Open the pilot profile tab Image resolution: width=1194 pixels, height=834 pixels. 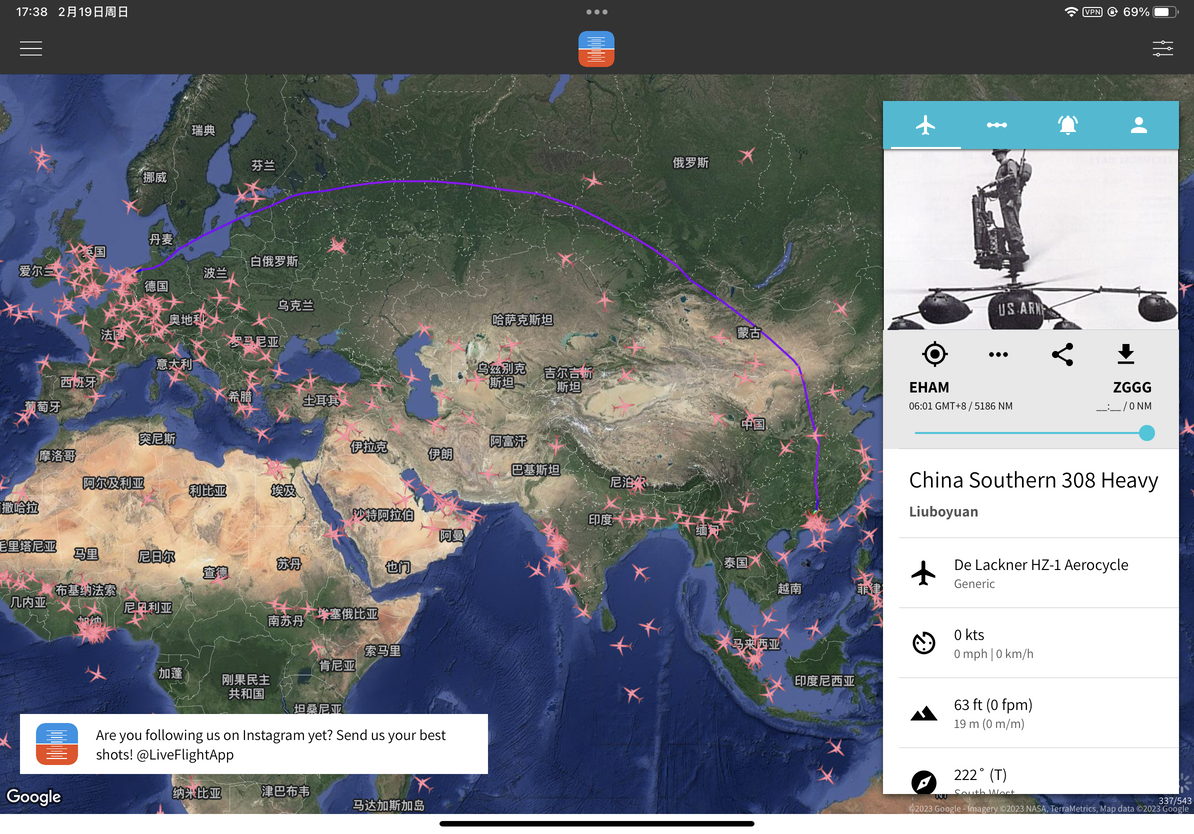pyautogui.click(x=1138, y=125)
